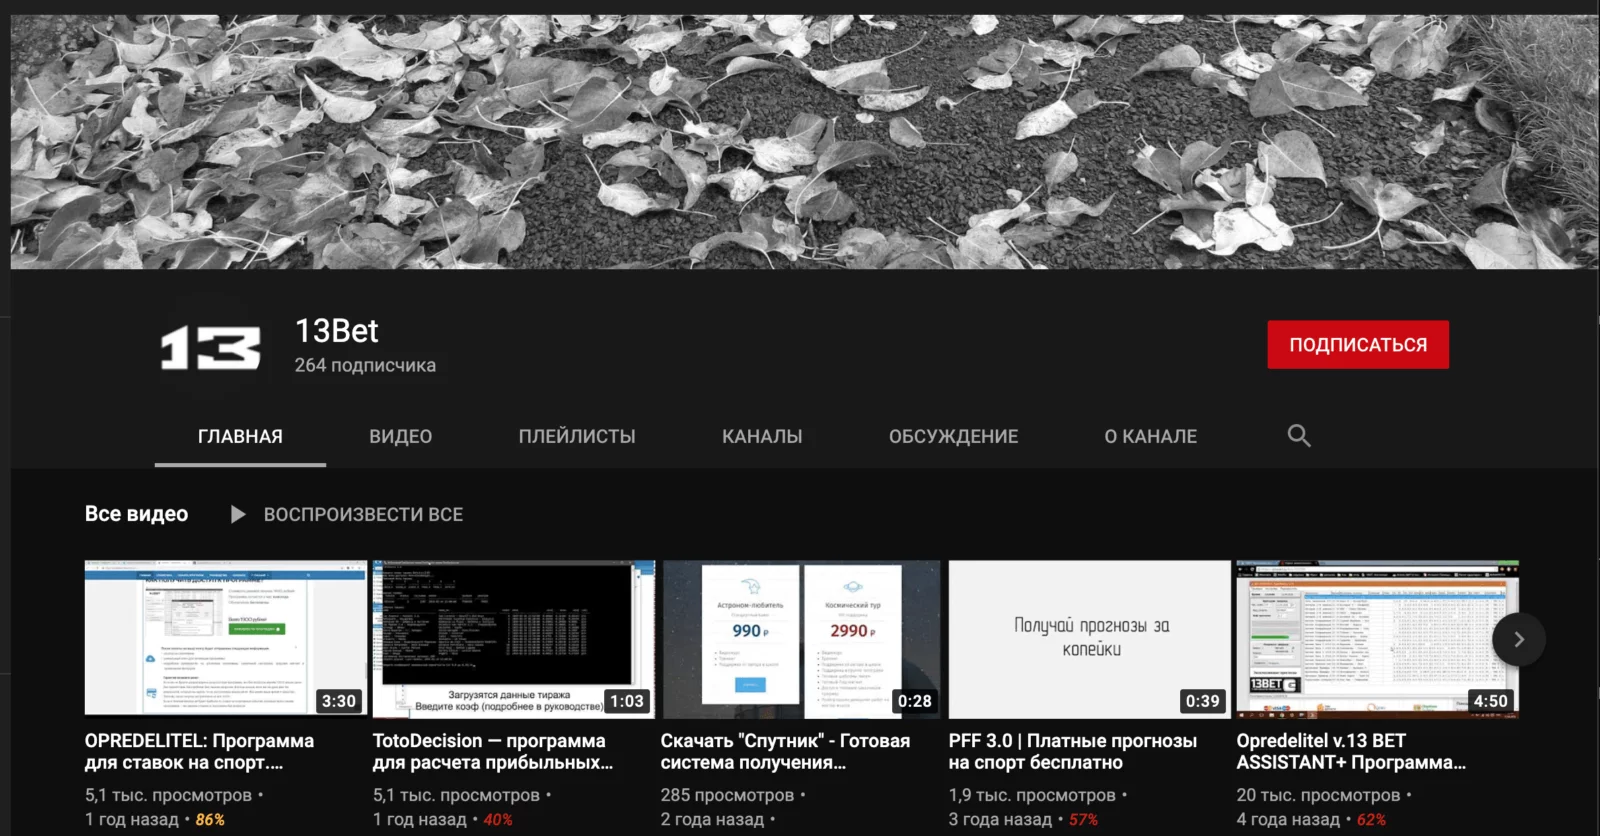The image size is (1600, 836).
Task: Click the play triangle icon beside Все видео
Action: coord(238,514)
